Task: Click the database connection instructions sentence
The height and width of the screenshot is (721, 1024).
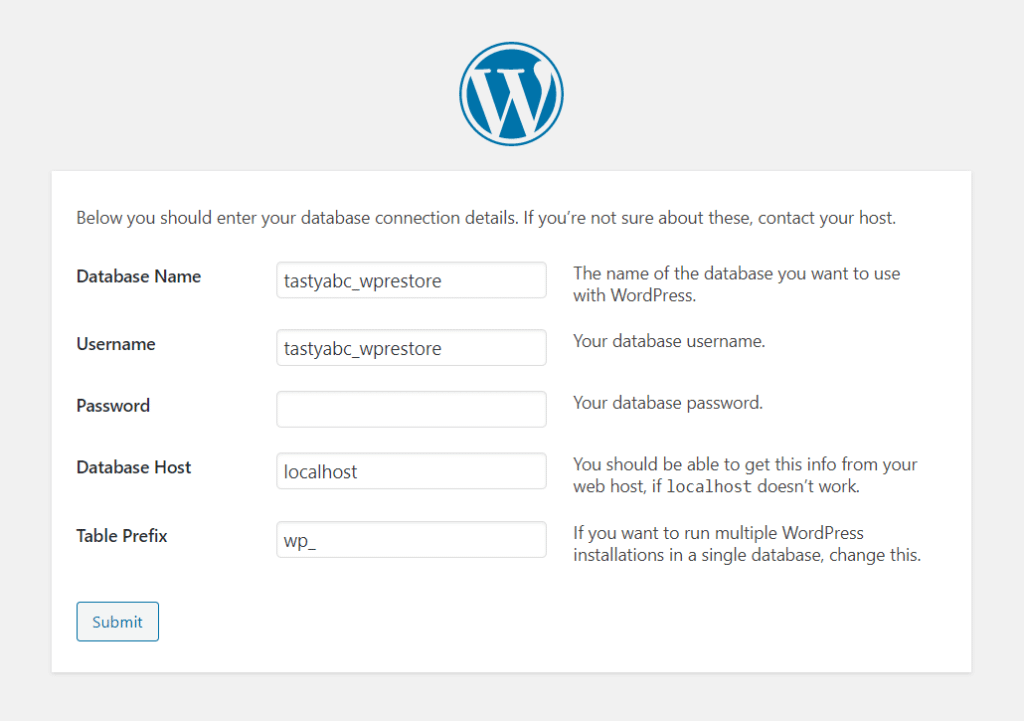Action: click(x=485, y=217)
